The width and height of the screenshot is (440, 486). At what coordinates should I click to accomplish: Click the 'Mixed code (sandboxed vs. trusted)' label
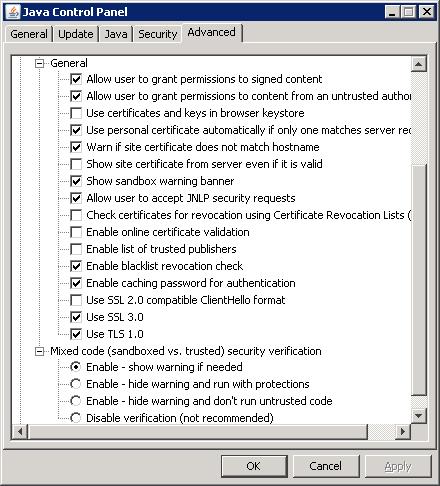(x=186, y=351)
